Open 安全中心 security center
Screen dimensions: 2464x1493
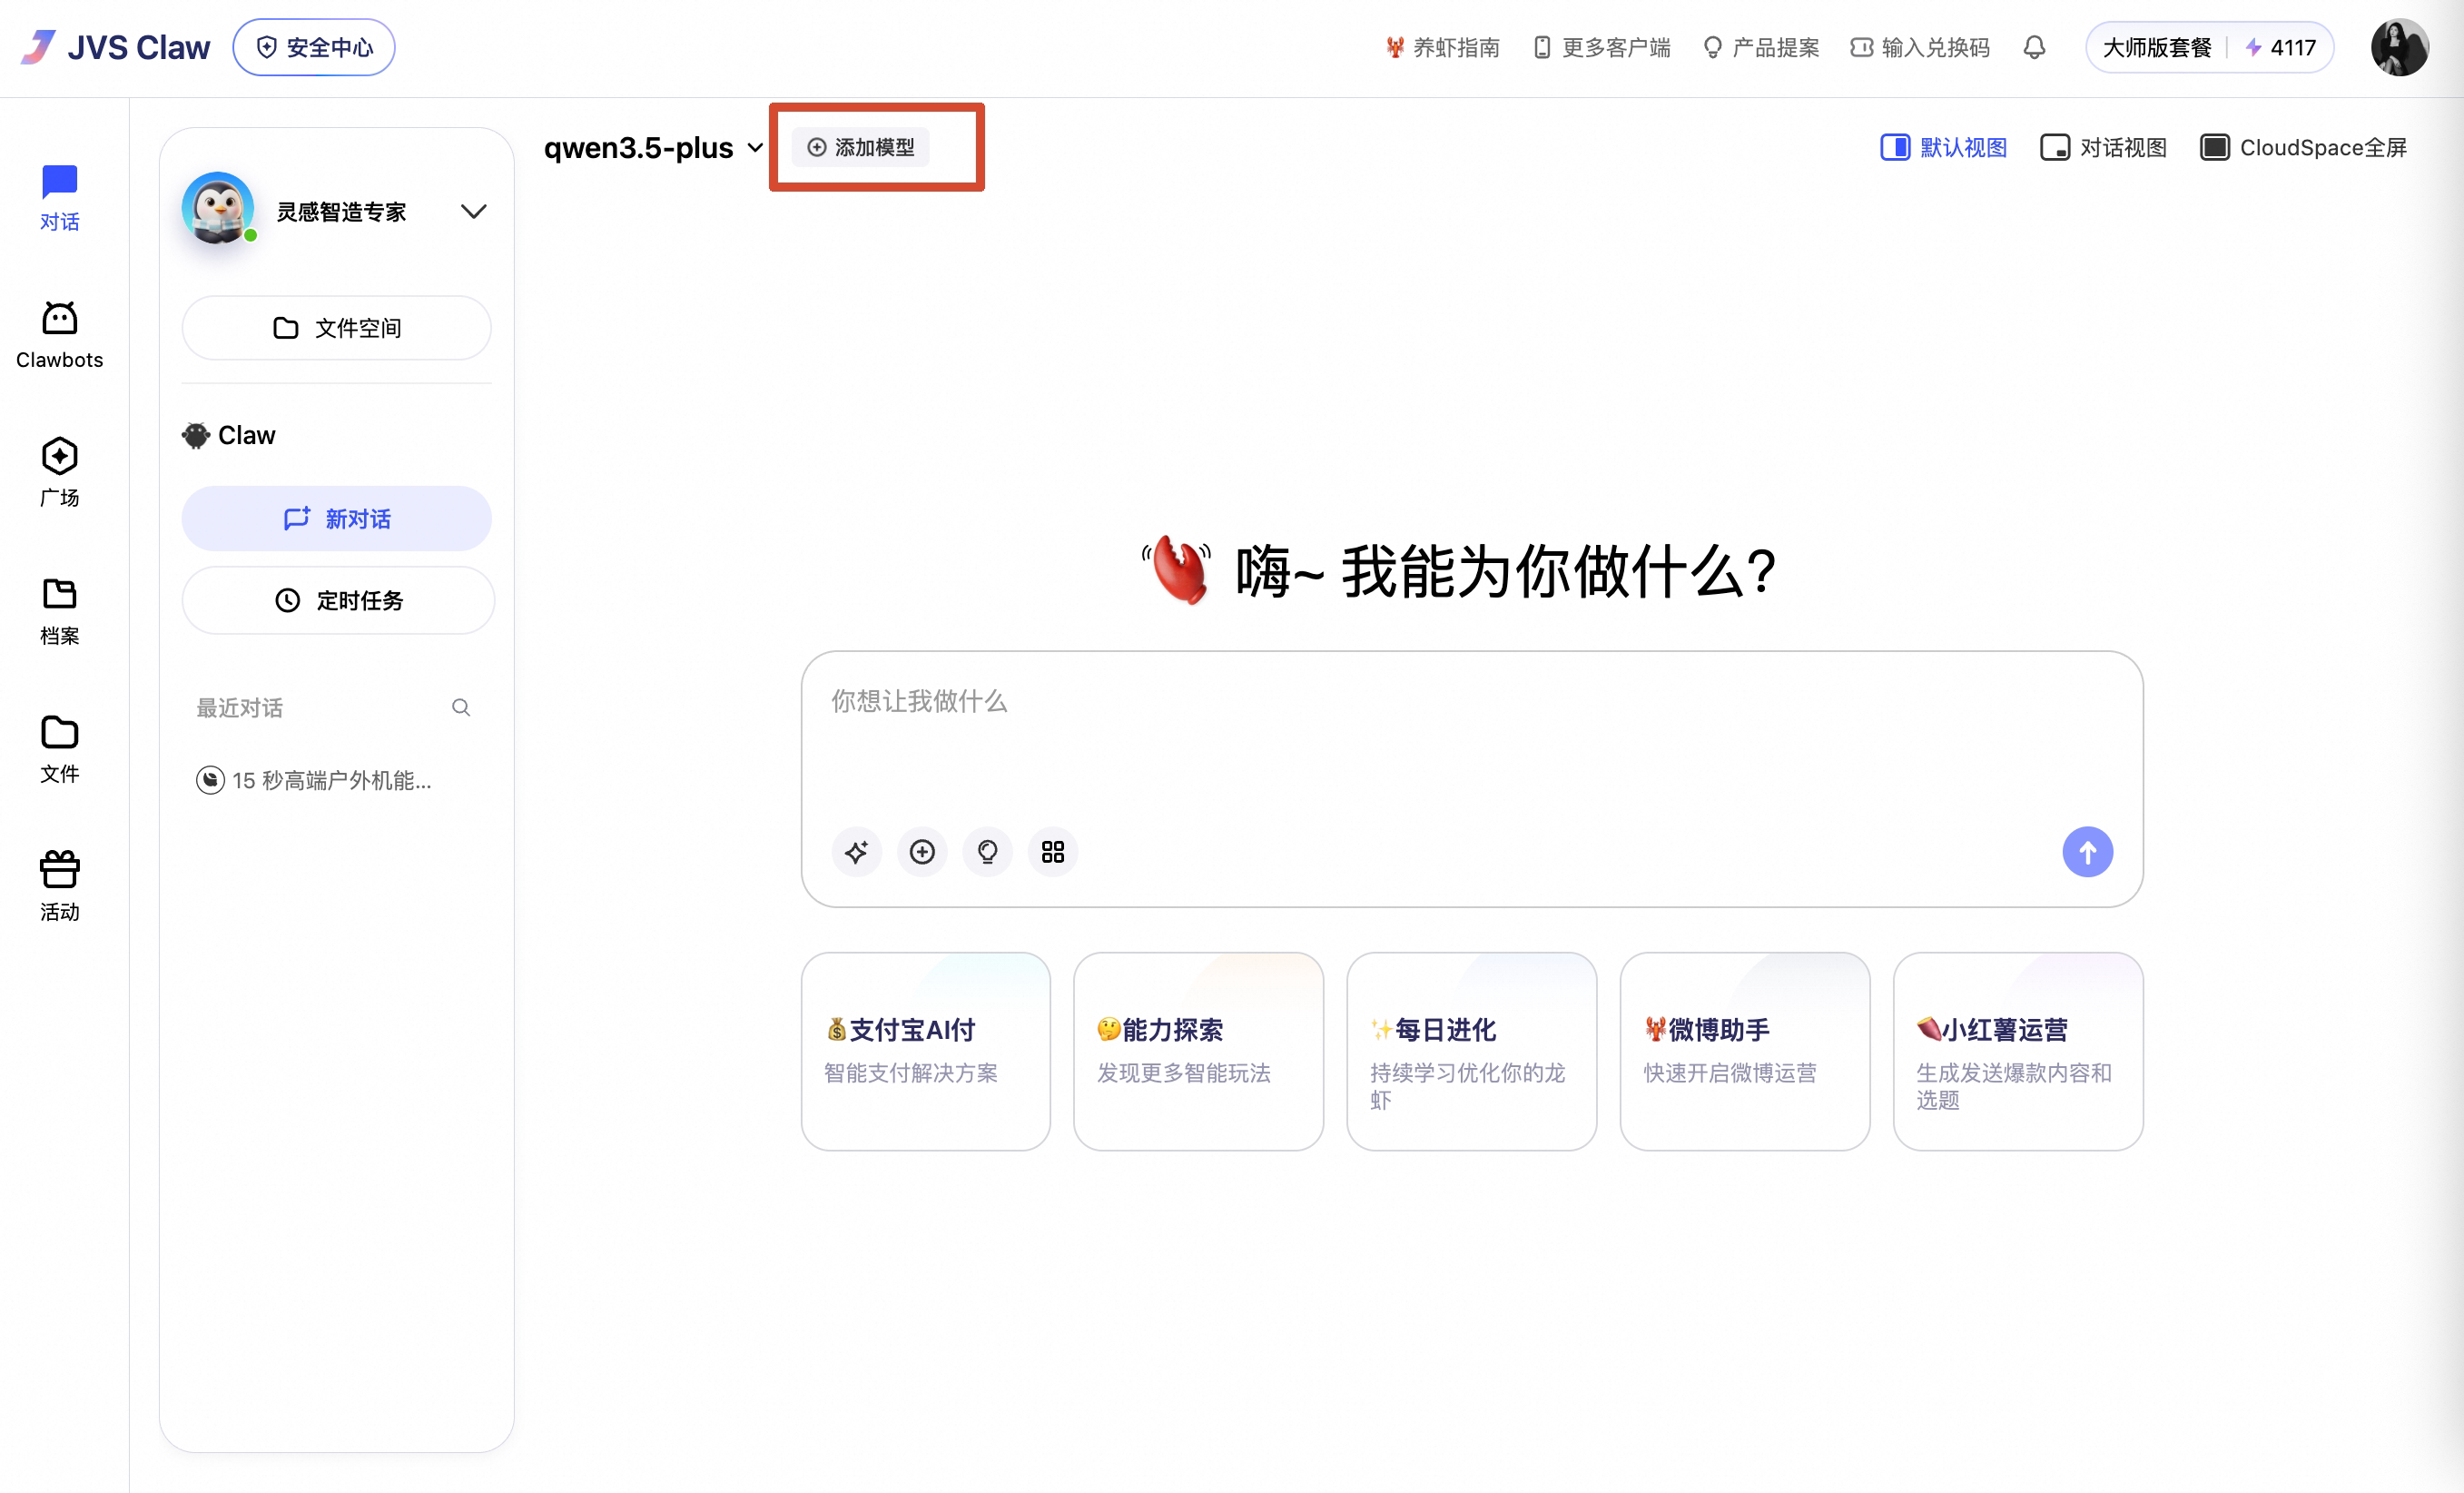coord(314,47)
